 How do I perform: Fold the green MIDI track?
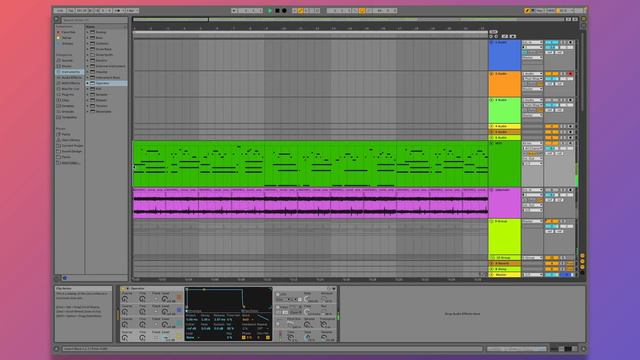492,144
